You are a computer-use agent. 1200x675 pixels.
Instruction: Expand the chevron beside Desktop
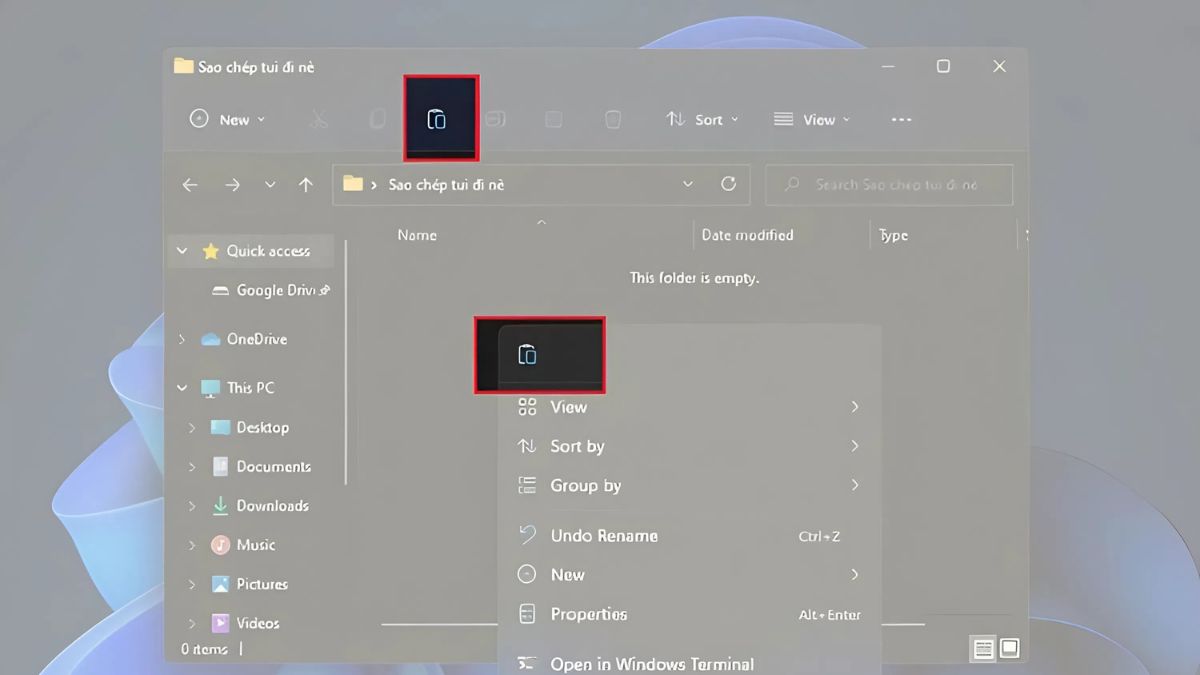[x=192, y=427]
